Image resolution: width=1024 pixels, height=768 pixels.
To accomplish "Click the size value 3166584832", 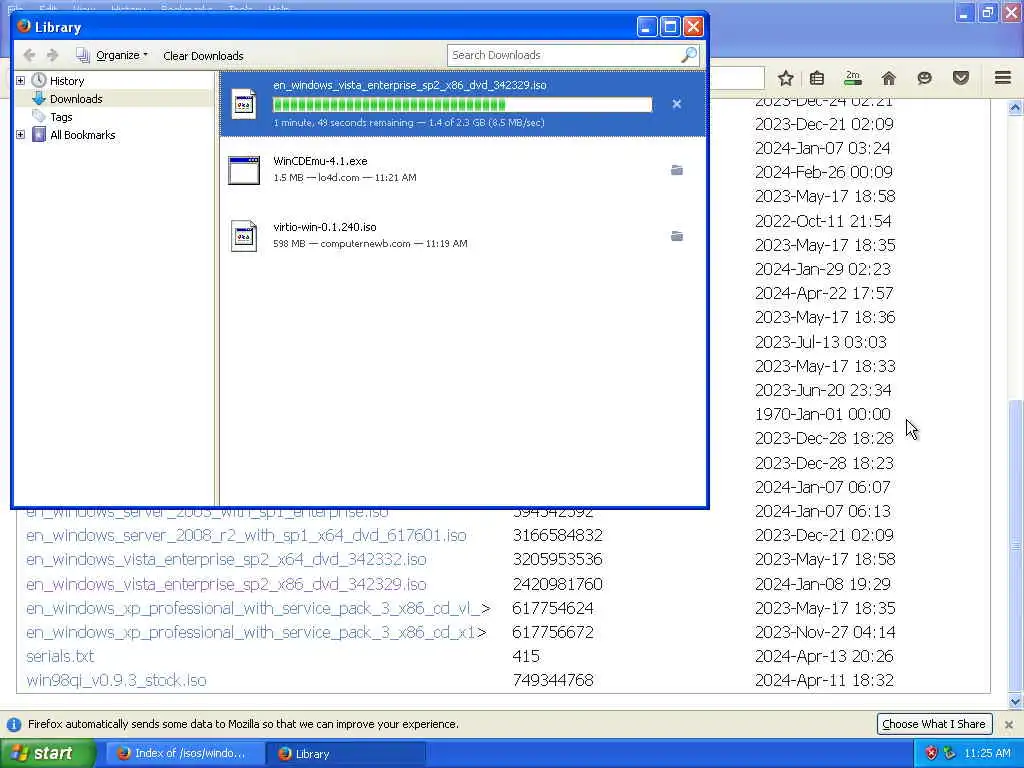I will [557, 536].
